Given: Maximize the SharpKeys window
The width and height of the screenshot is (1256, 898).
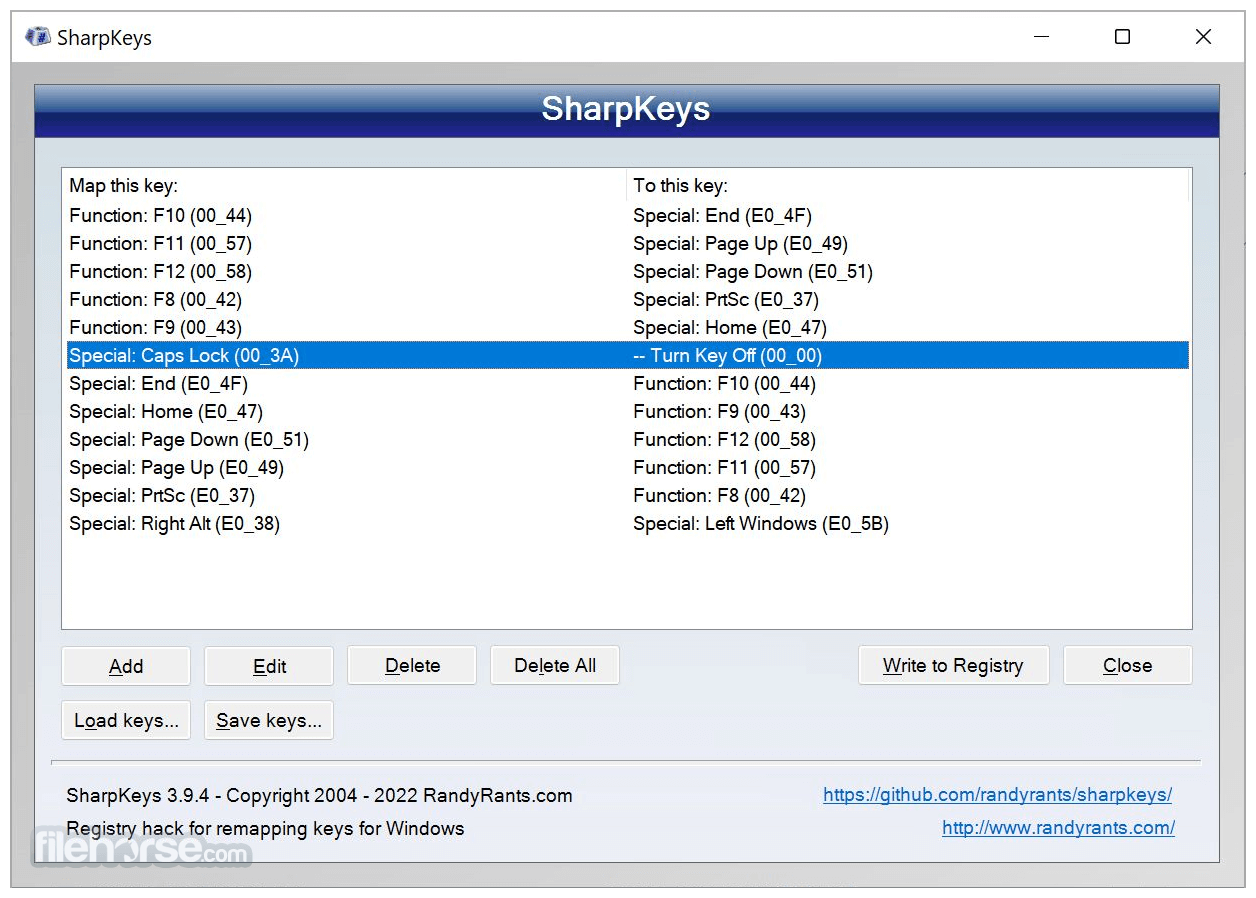Looking at the screenshot, I should pyautogui.click(x=1122, y=37).
